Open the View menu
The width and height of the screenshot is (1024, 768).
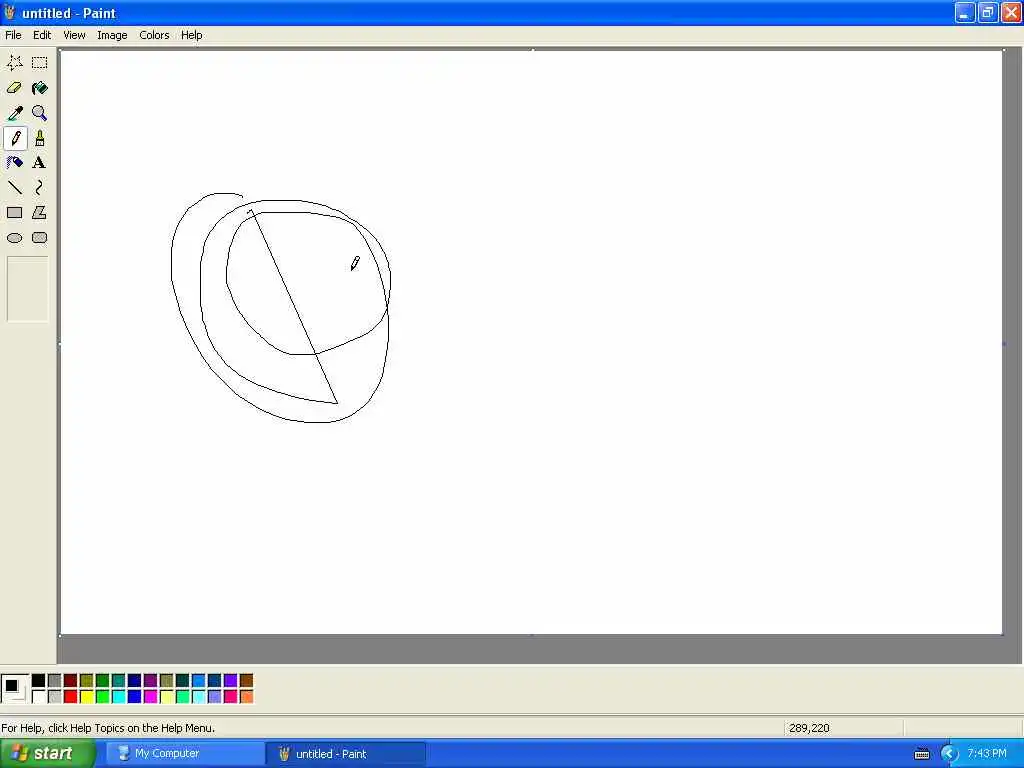74,35
